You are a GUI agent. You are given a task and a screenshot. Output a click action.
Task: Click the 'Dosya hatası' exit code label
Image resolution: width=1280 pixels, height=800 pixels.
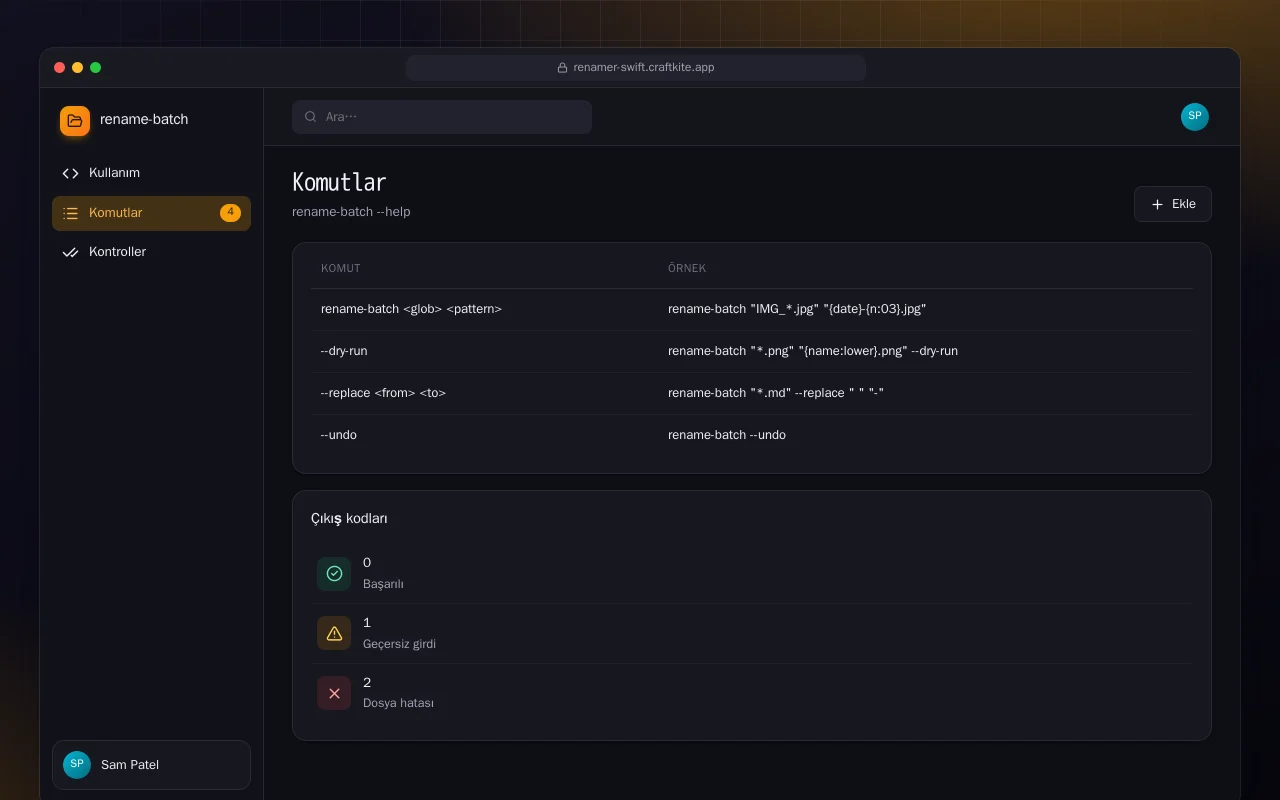(398, 703)
